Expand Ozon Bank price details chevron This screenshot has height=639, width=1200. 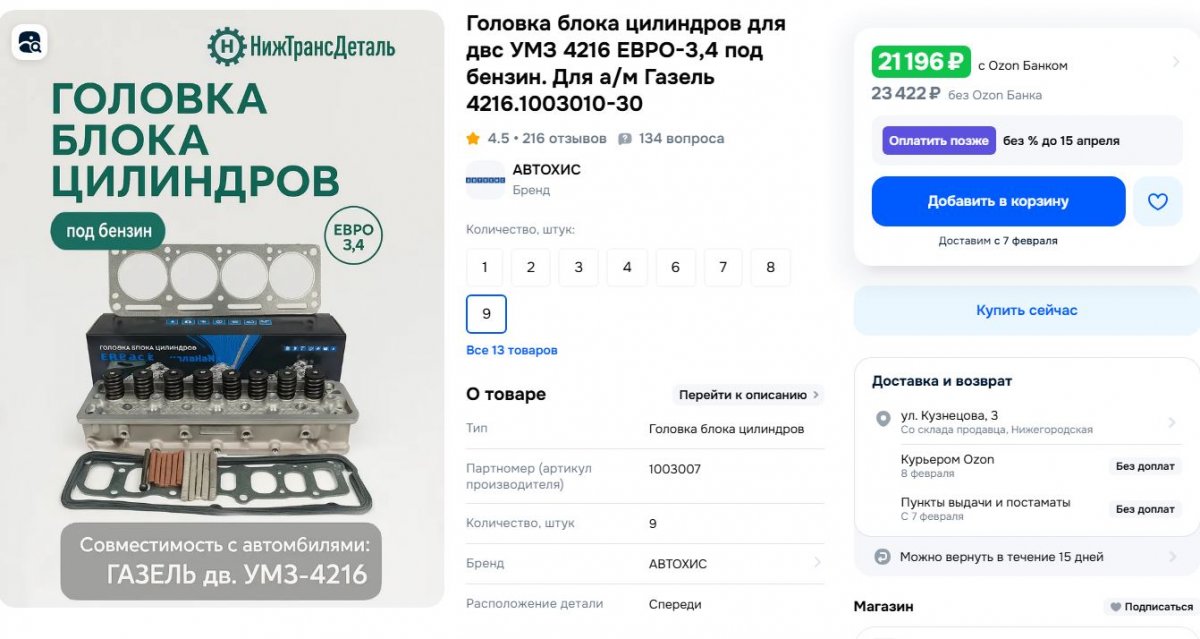pyautogui.click(x=1176, y=62)
